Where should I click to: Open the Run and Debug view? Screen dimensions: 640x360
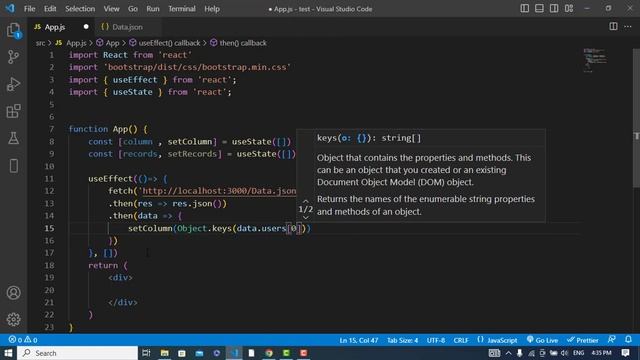[x=13, y=84]
